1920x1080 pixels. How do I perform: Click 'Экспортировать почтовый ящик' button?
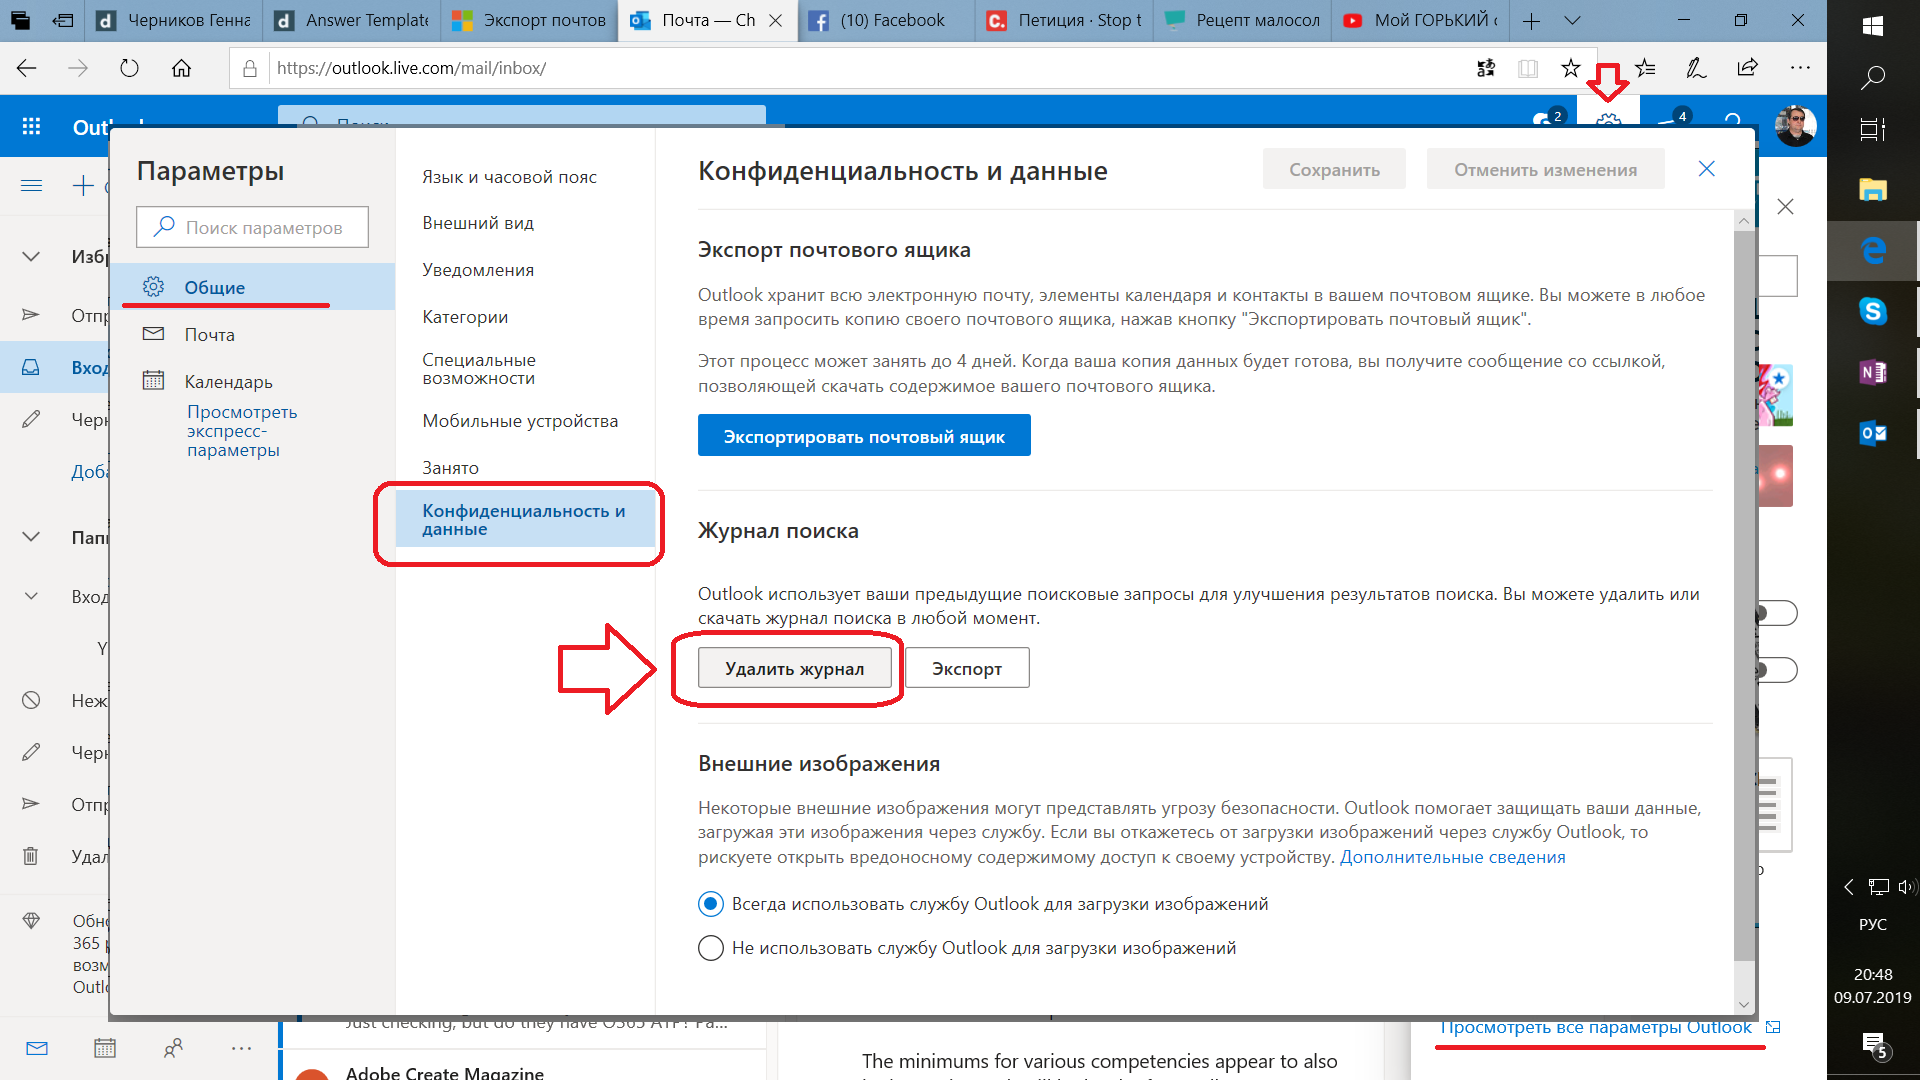(864, 435)
